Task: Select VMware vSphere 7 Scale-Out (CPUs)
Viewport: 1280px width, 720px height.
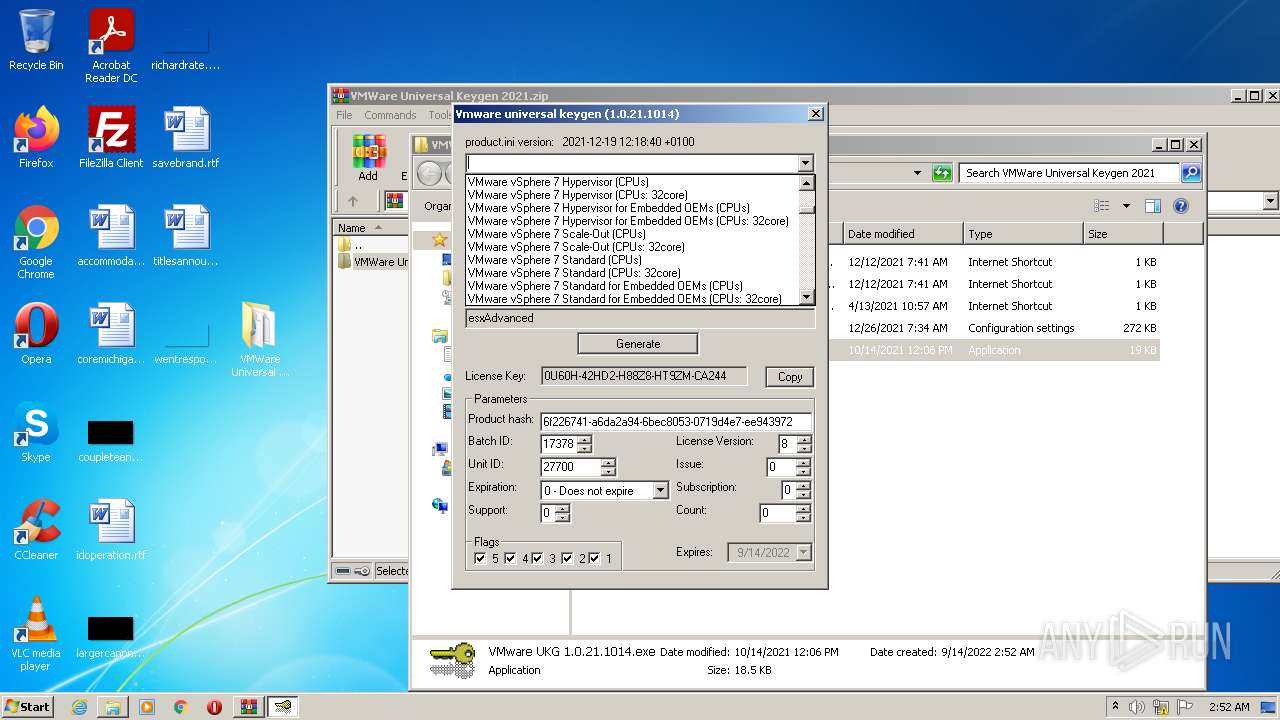Action: 557,234
